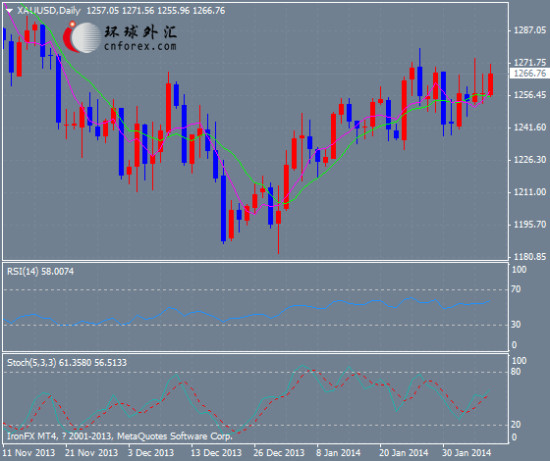Click the white triangle beside XAUUSD,Daily

[9, 11]
